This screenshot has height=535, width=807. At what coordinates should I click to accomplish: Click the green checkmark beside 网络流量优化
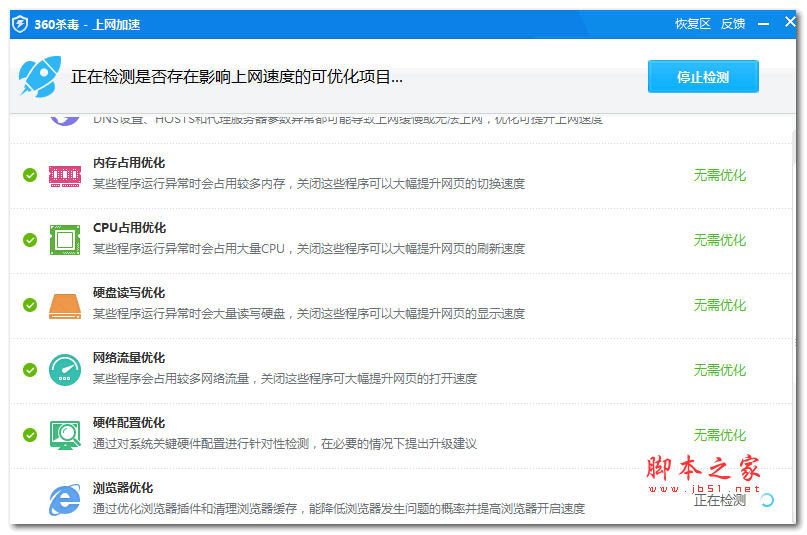[30, 370]
